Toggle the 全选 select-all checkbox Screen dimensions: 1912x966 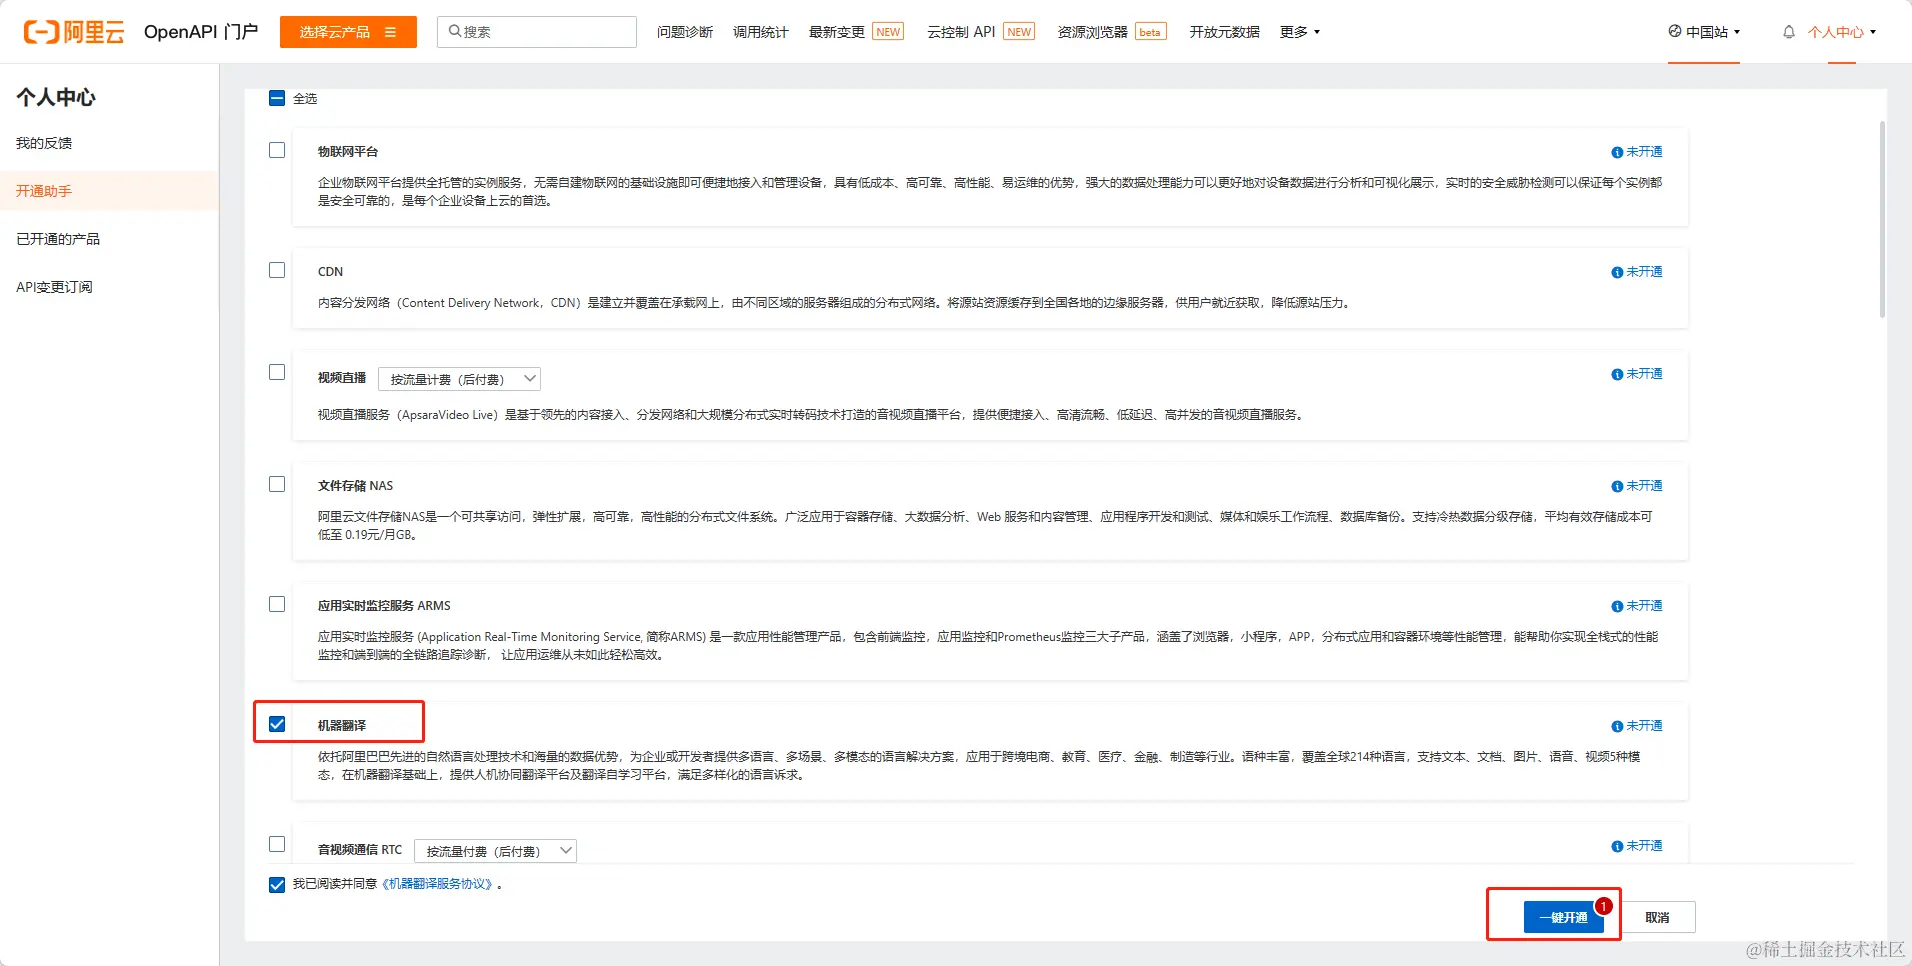tap(277, 98)
